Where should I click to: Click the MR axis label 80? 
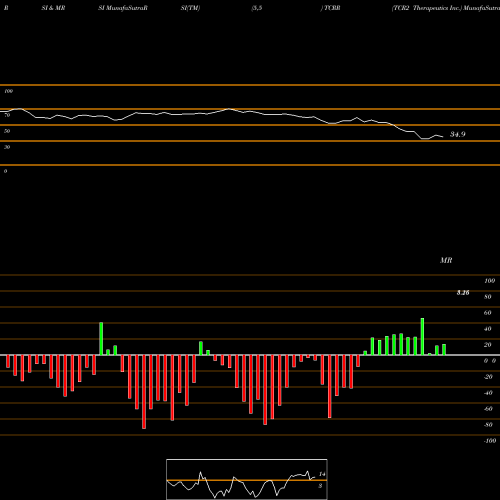click(488, 297)
